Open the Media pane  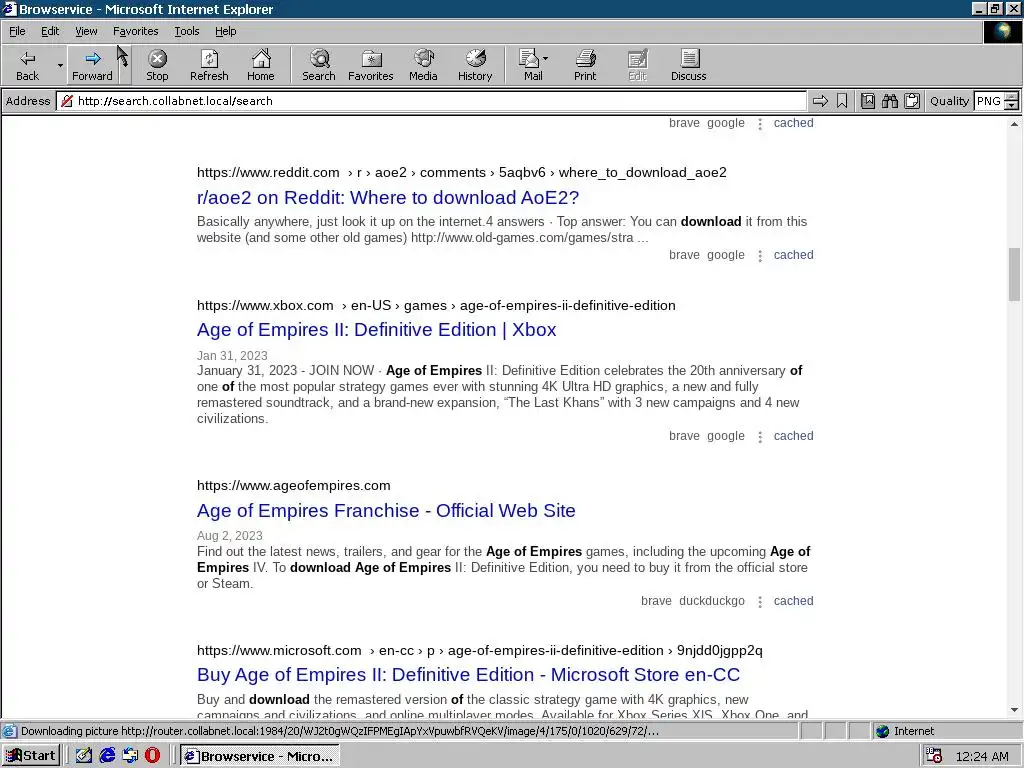tap(423, 65)
